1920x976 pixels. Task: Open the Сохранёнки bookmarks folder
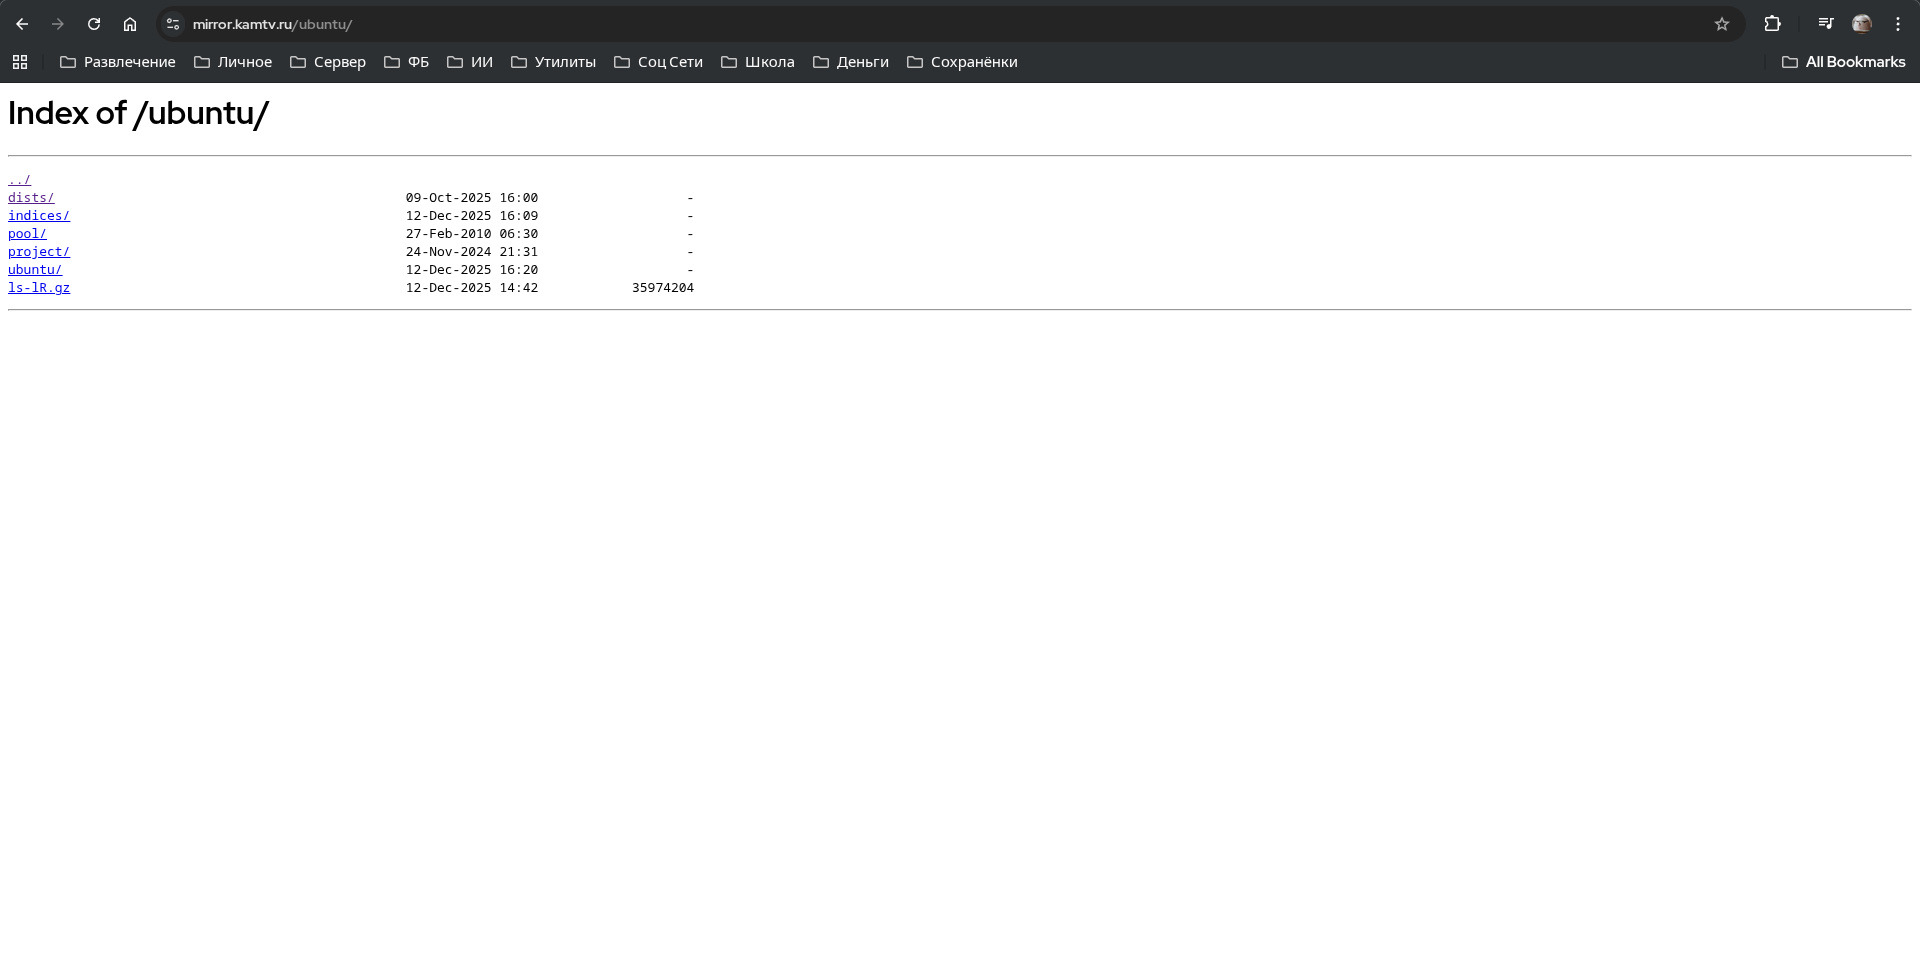click(x=962, y=62)
